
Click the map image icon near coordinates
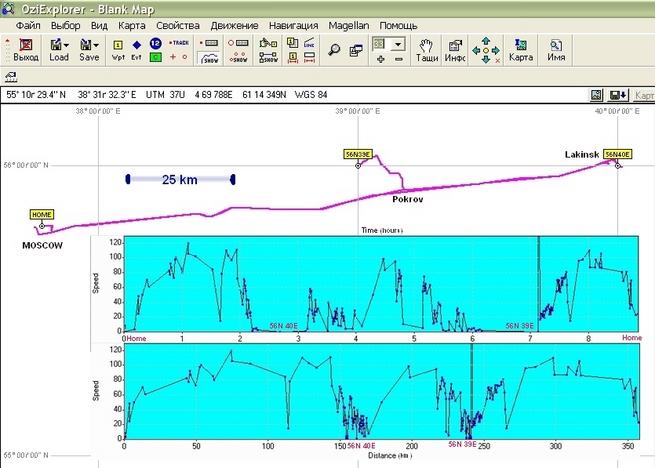click(x=597, y=95)
